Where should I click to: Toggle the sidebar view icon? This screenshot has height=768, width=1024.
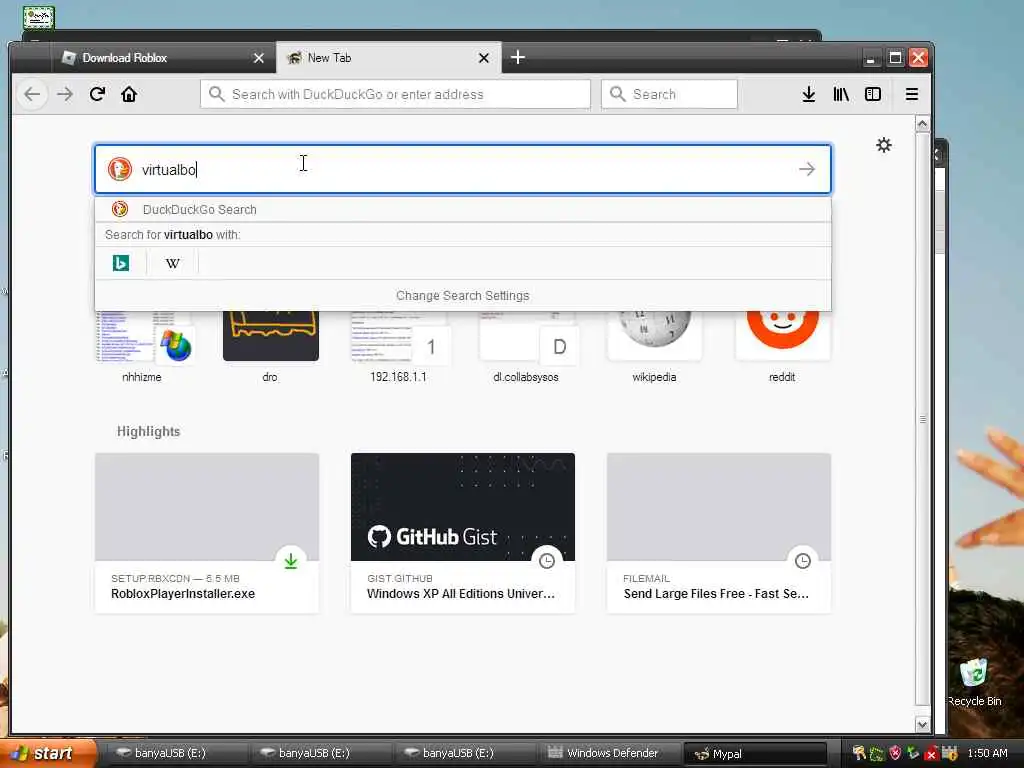pyautogui.click(x=873, y=94)
